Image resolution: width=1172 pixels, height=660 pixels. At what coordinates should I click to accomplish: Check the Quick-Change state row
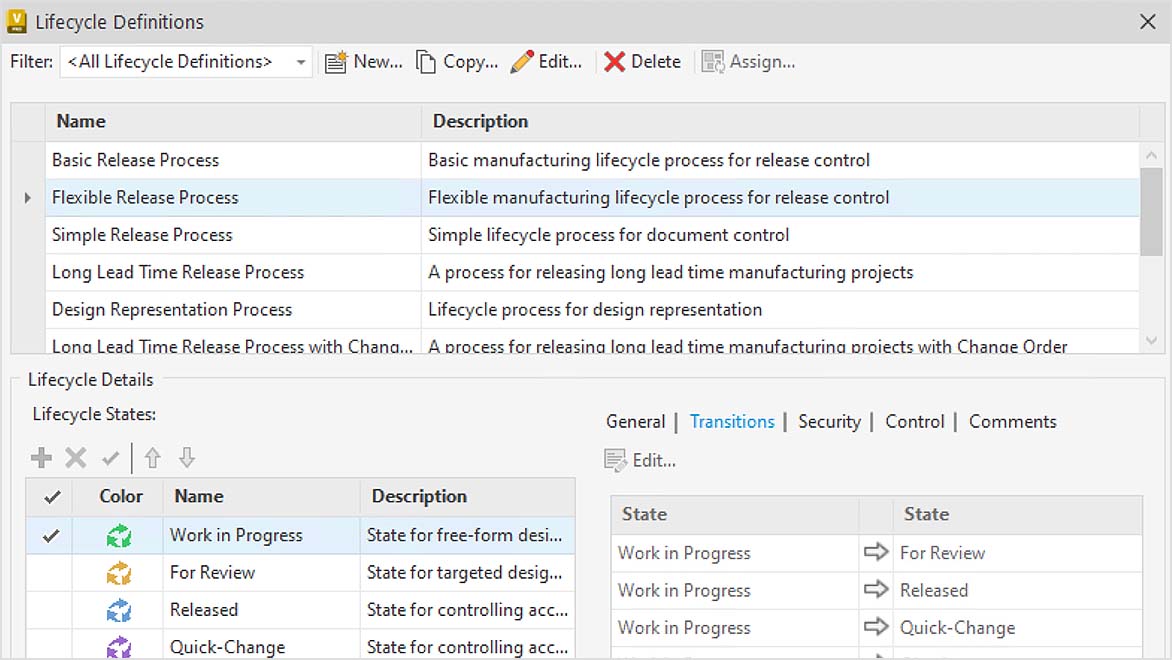click(x=50, y=646)
